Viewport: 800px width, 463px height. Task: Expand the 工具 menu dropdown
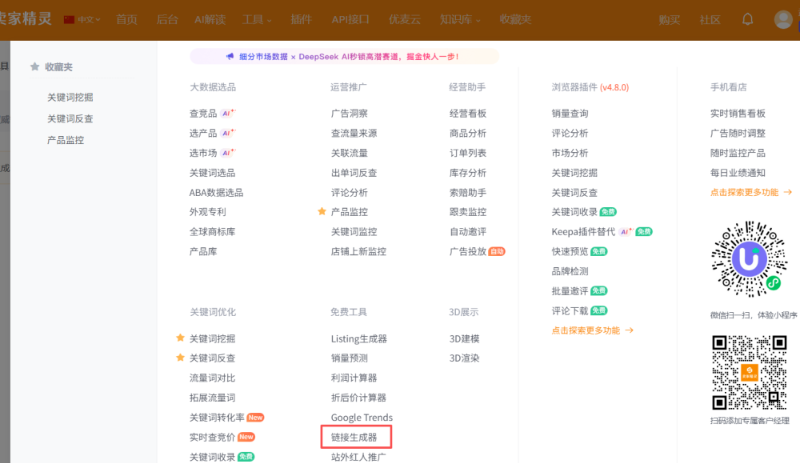click(x=257, y=19)
